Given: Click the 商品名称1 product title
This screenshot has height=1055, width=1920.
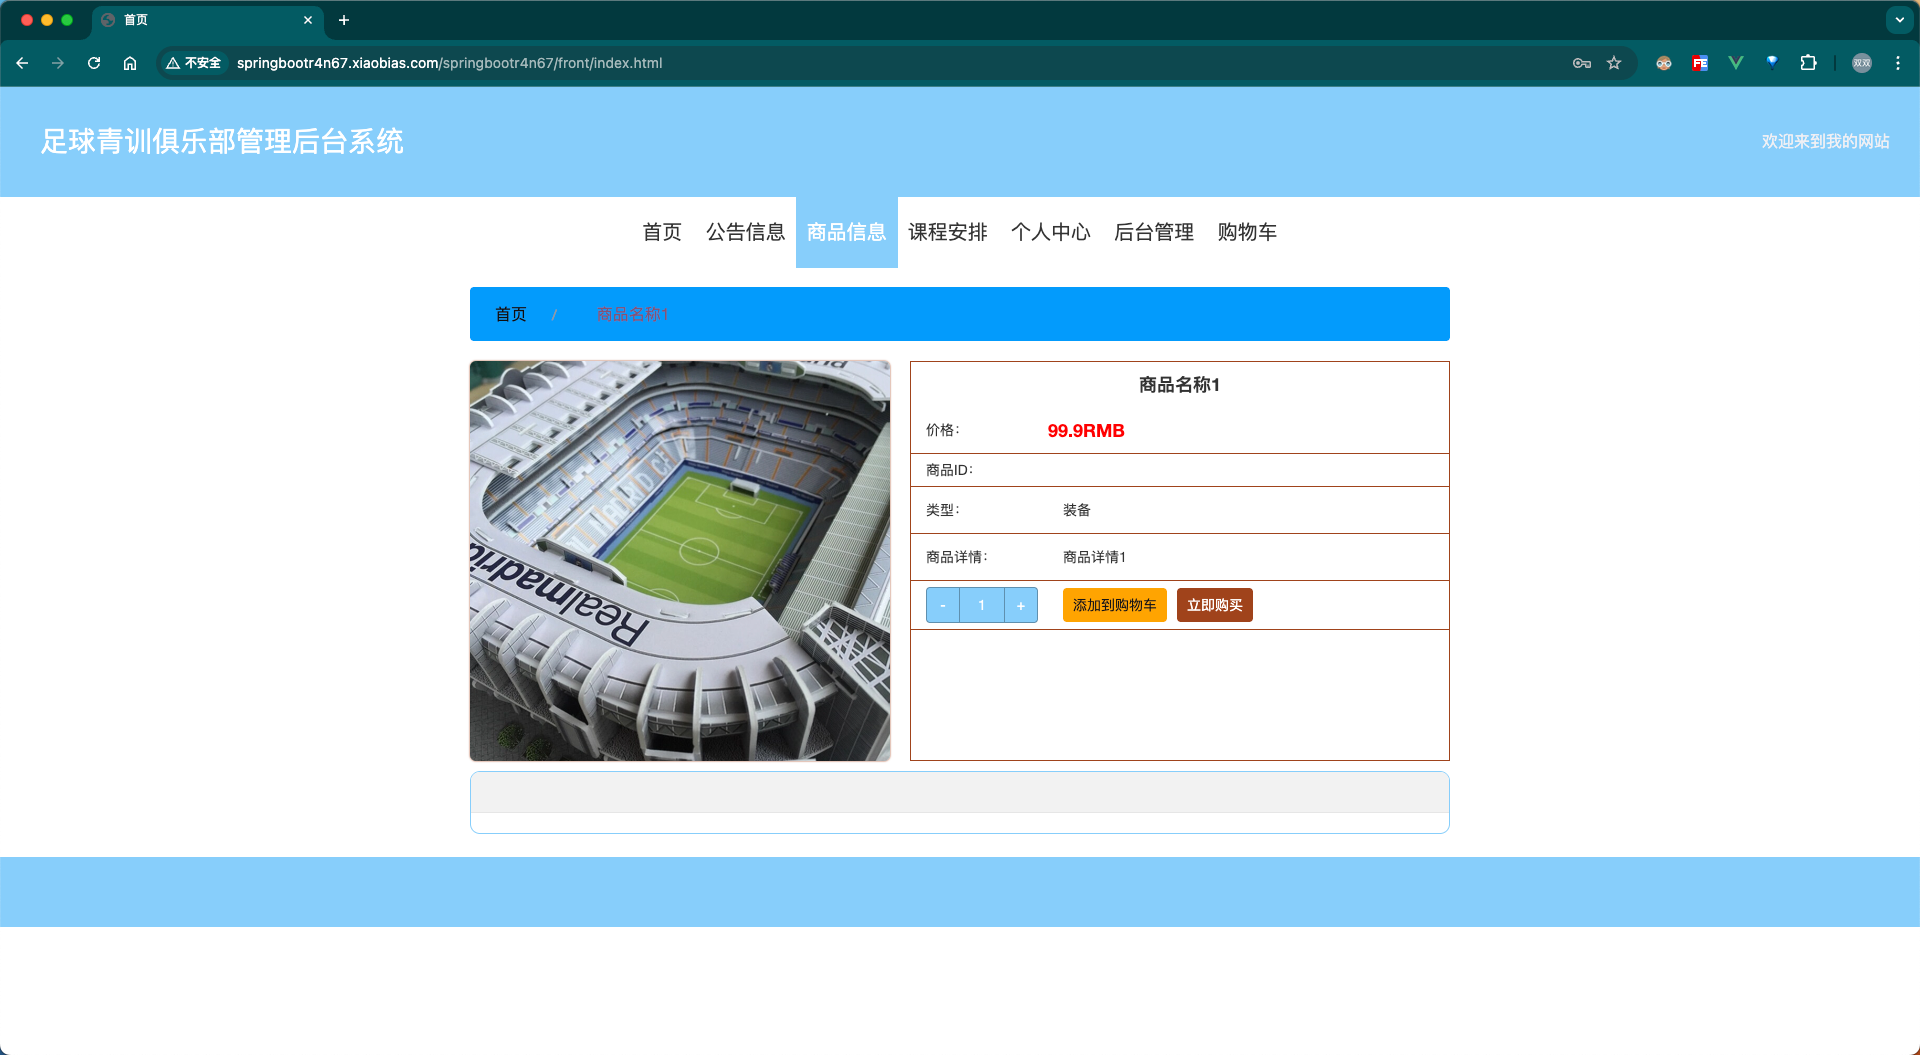Looking at the screenshot, I should click(x=1180, y=385).
